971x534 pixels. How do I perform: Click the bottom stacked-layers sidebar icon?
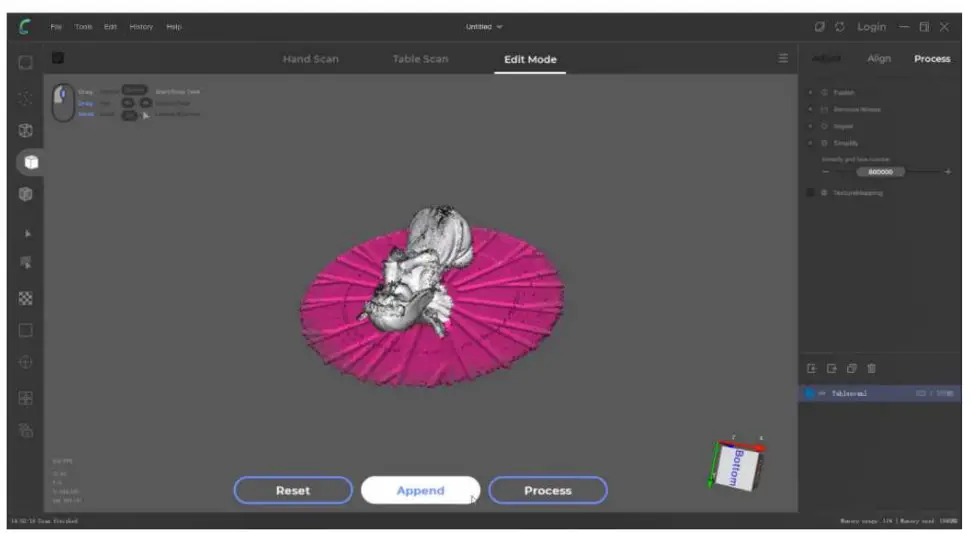pyautogui.click(x=25, y=430)
